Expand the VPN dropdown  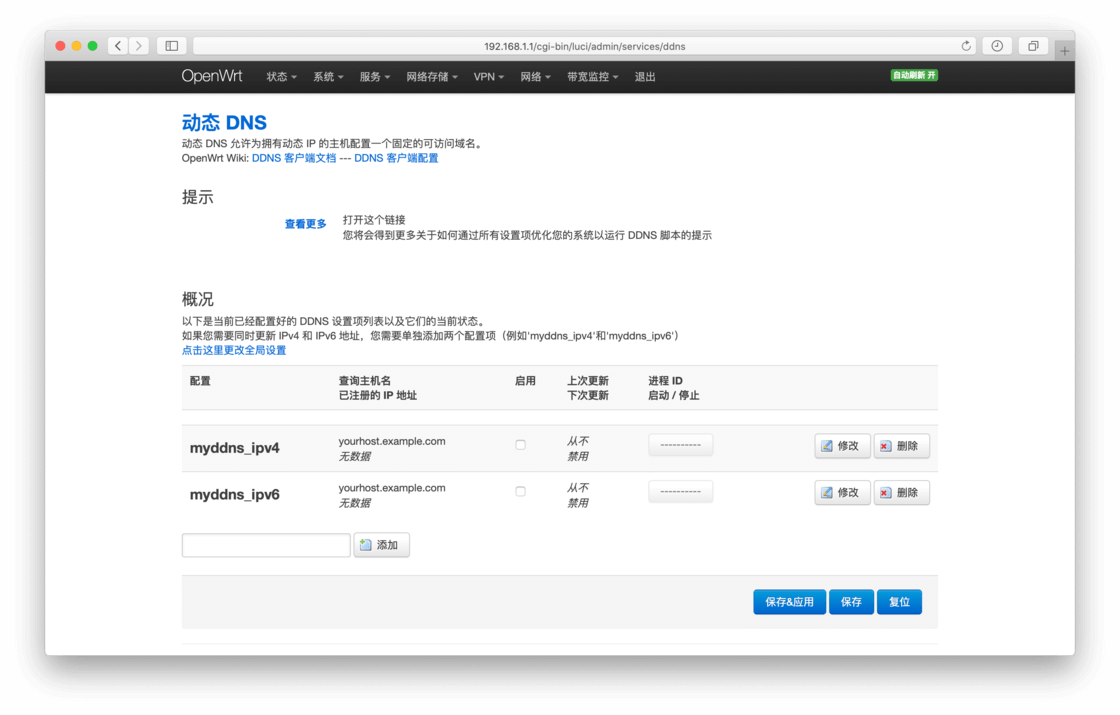point(488,76)
